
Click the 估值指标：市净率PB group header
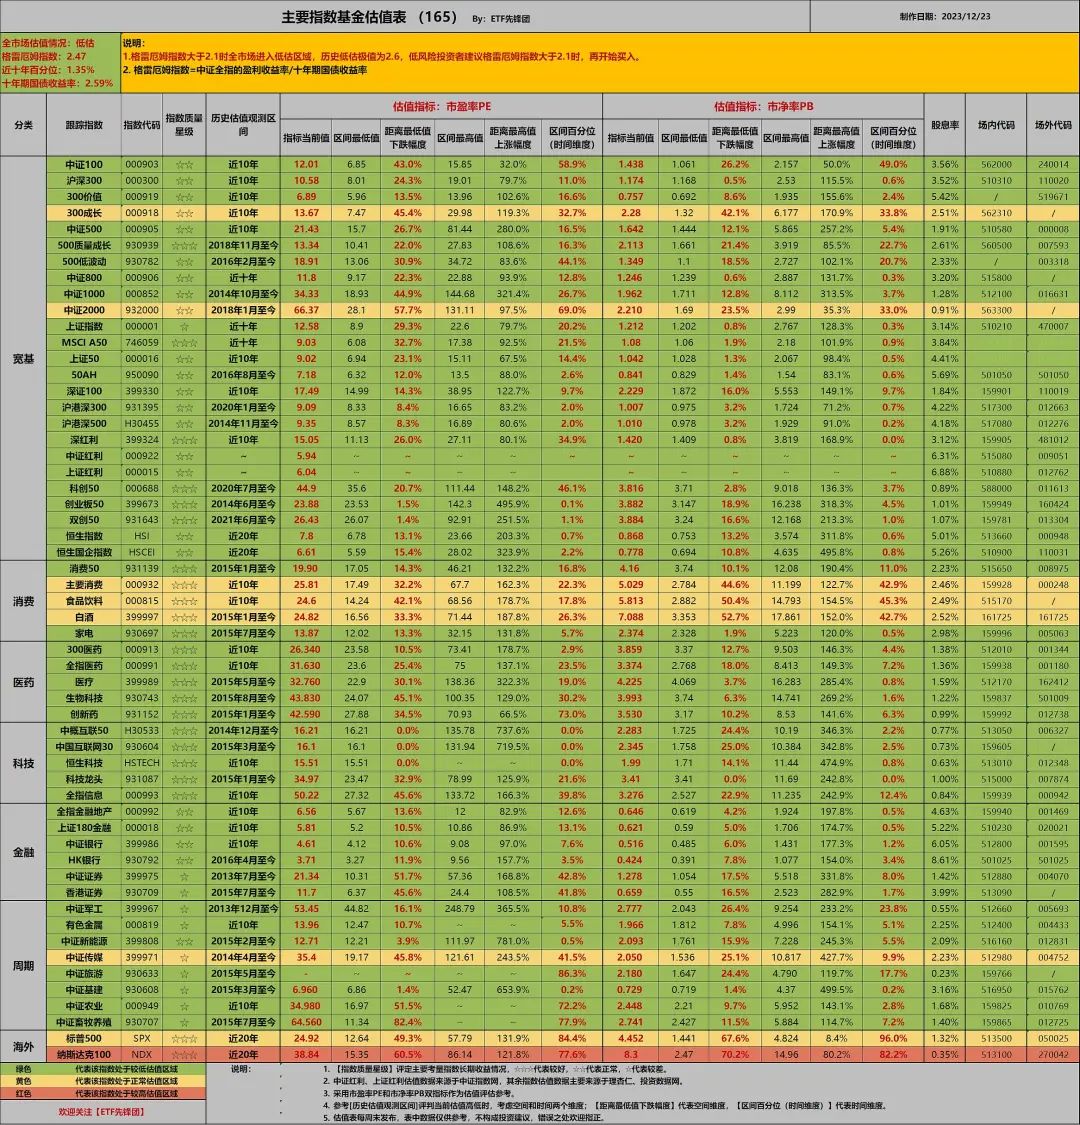(x=763, y=106)
